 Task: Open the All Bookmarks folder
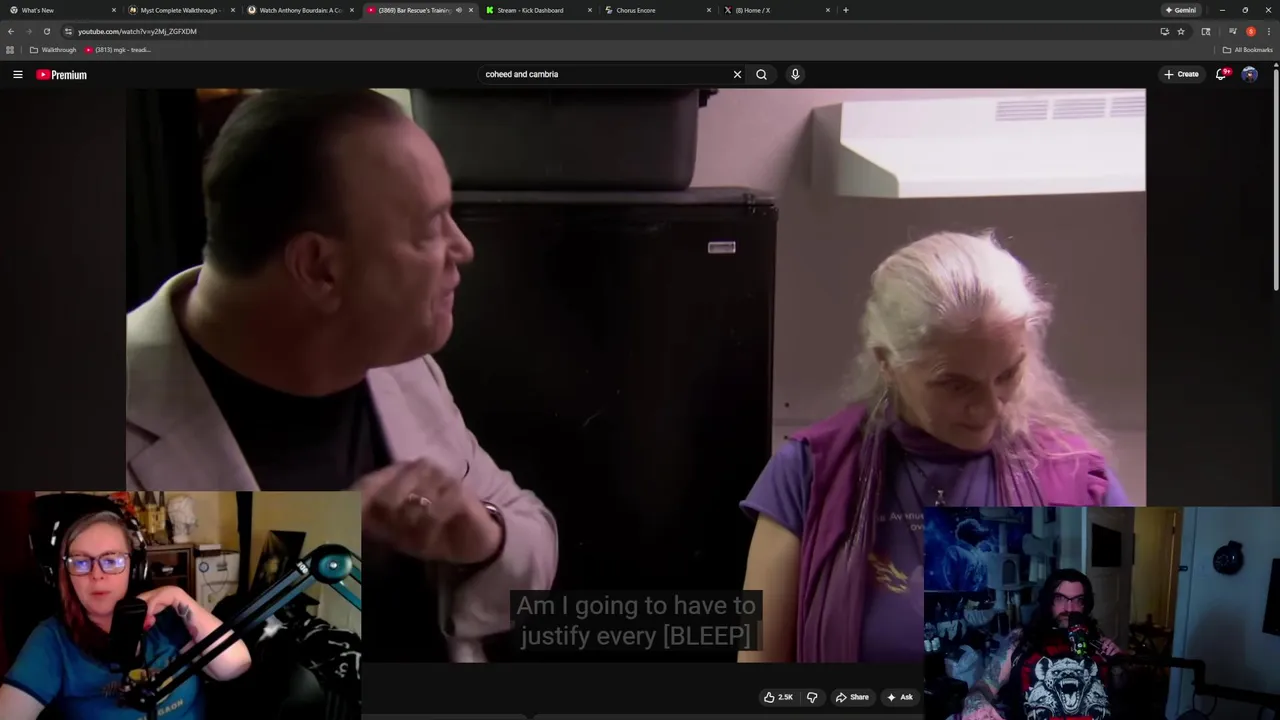pos(1248,50)
